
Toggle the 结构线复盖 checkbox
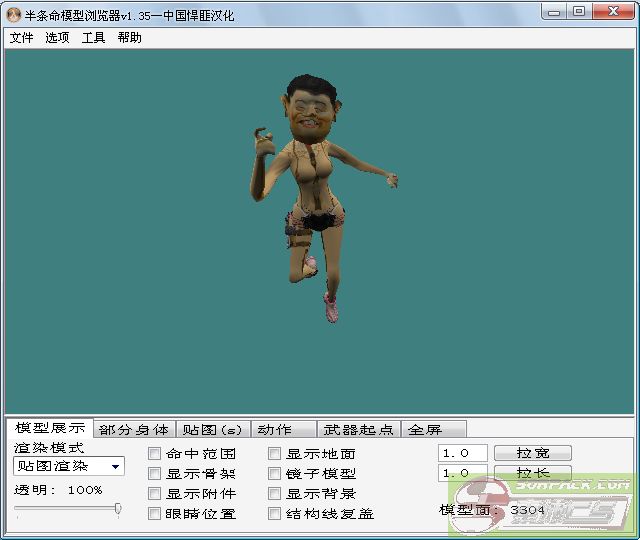(275, 514)
